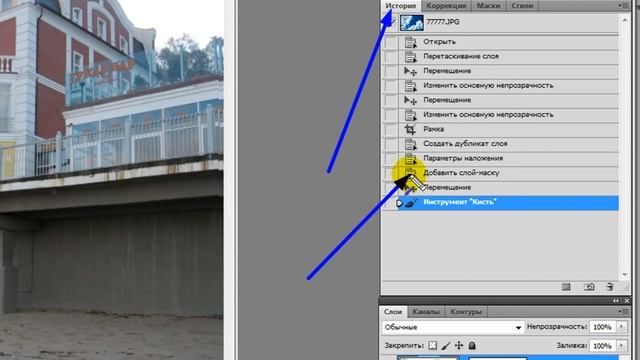Screen dimensions: 640x360
Task: Select the "Создать дубликат слоя" state label
Action: pyautogui.click(x=465, y=144)
